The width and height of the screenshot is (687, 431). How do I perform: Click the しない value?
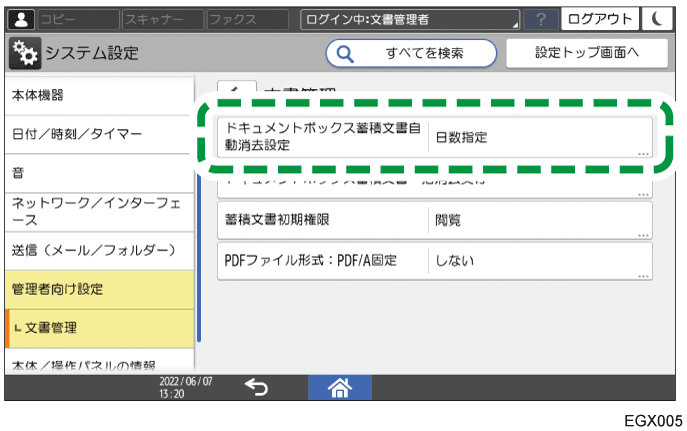tap(454, 261)
